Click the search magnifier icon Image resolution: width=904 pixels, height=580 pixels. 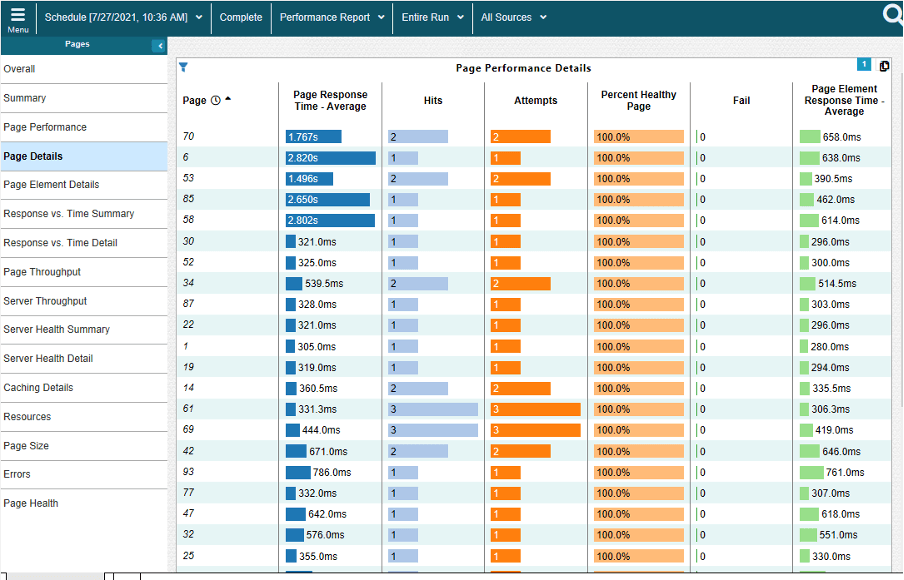tap(893, 15)
